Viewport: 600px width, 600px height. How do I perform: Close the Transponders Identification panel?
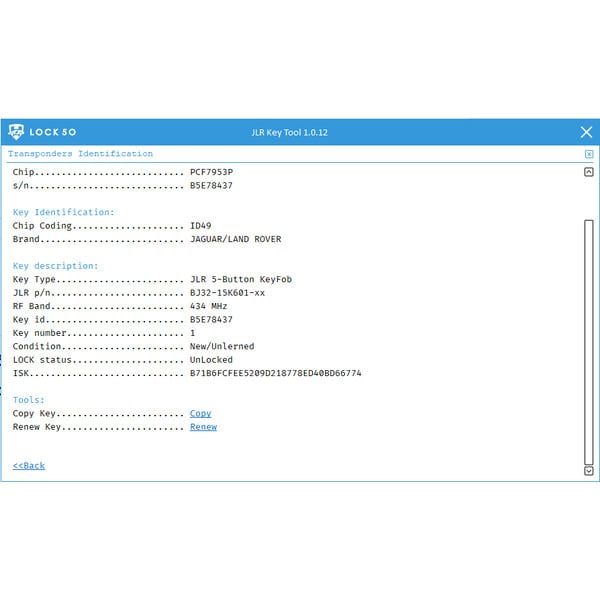point(589,154)
